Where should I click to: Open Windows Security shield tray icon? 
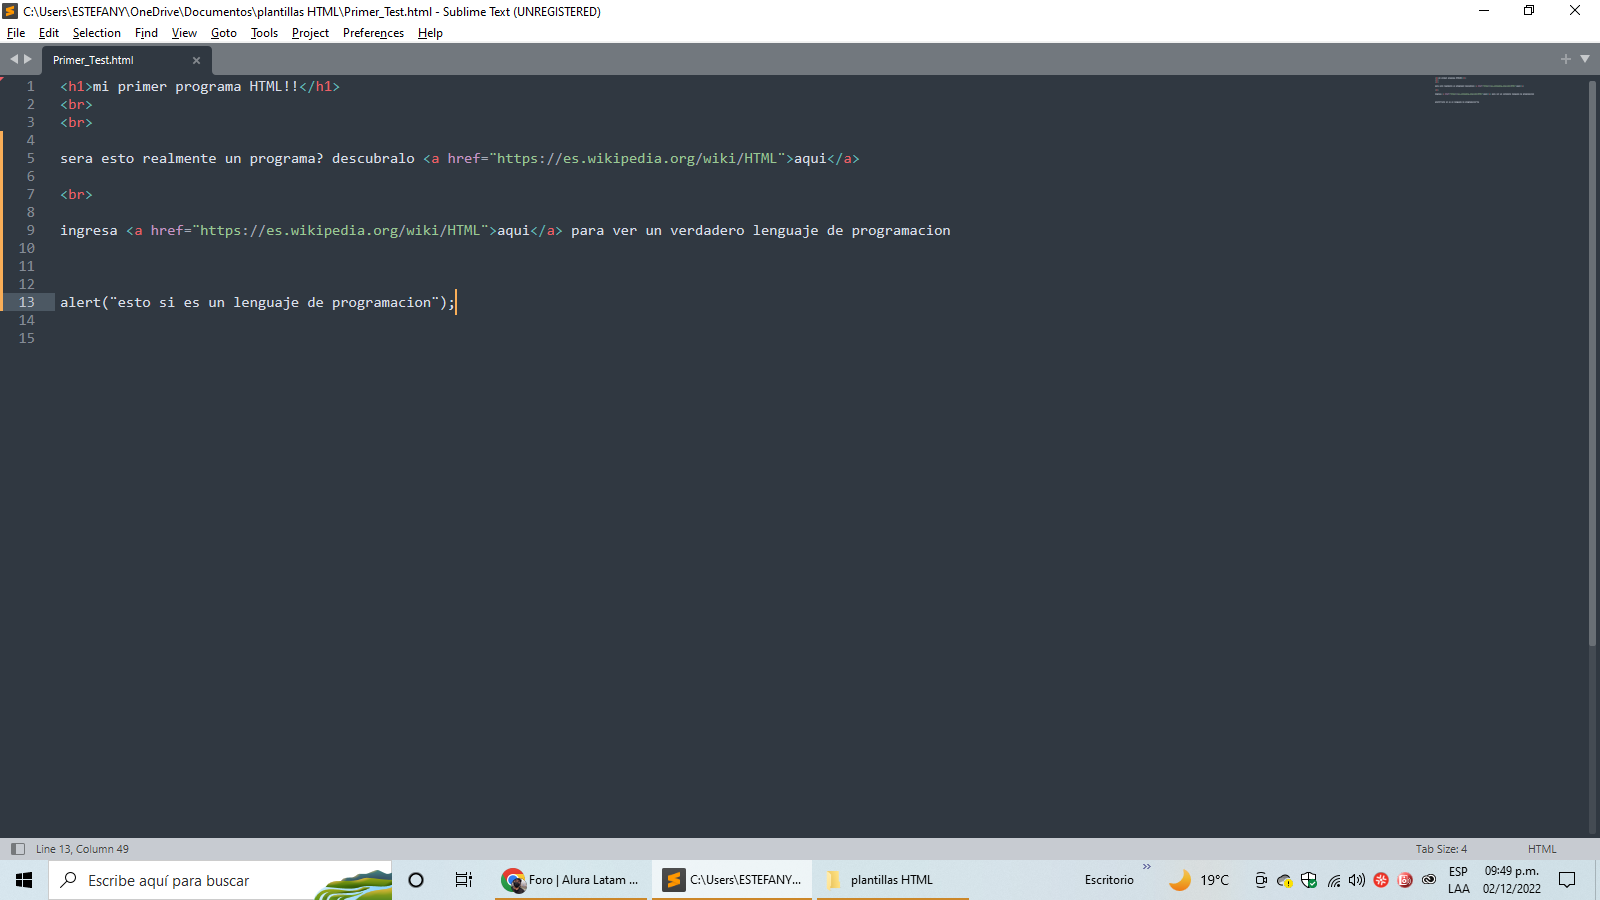point(1309,880)
